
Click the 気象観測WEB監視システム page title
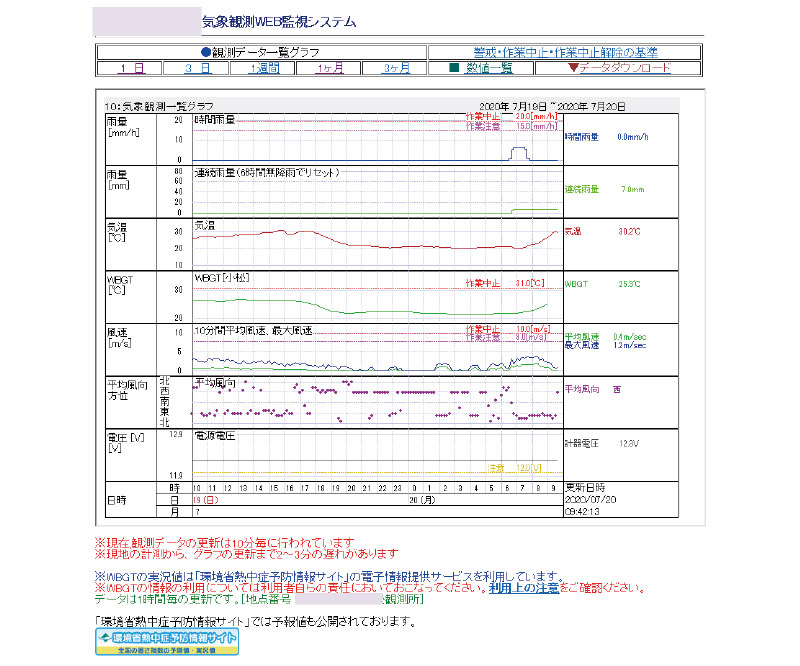click(x=278, y=21)
